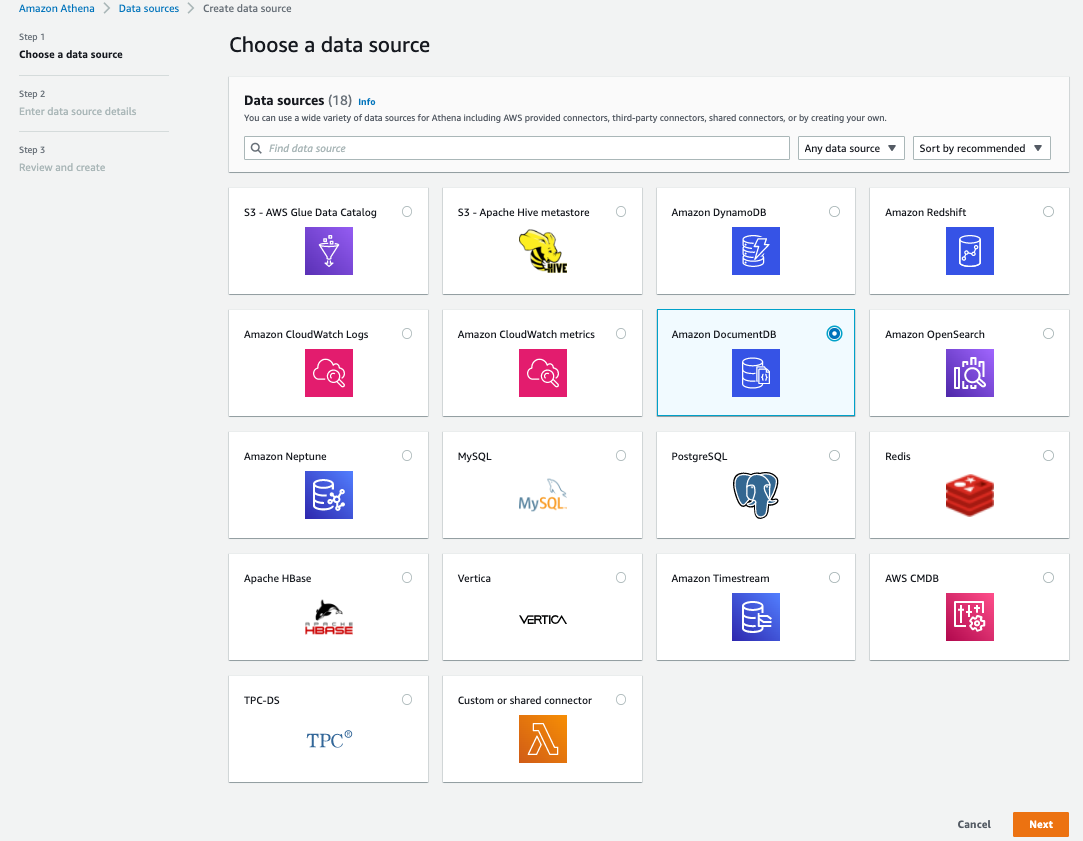
Task: Click the Apache Hive bee logo
Action: point(543,251)
